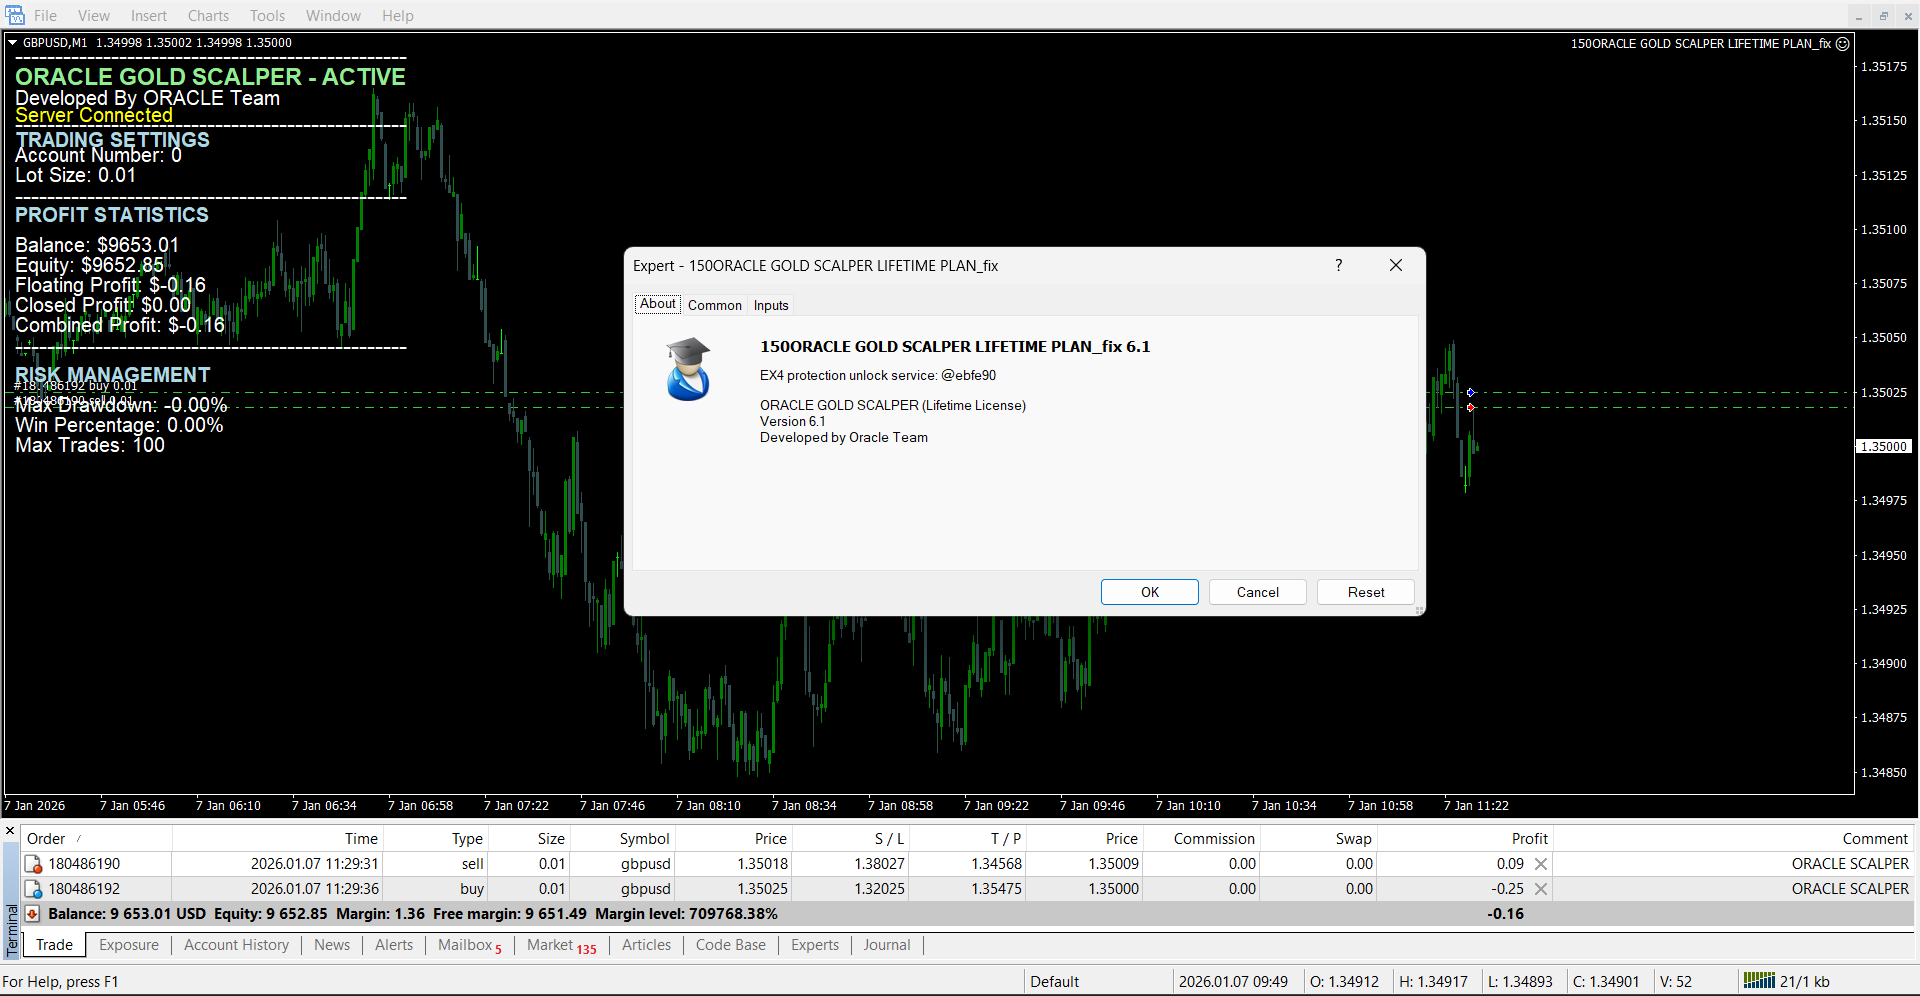Screen dimensions: 1920x996
Task: Click the MetaTrader application icon in menu bar
Action: pyautogui.click(x=15, y=15)
